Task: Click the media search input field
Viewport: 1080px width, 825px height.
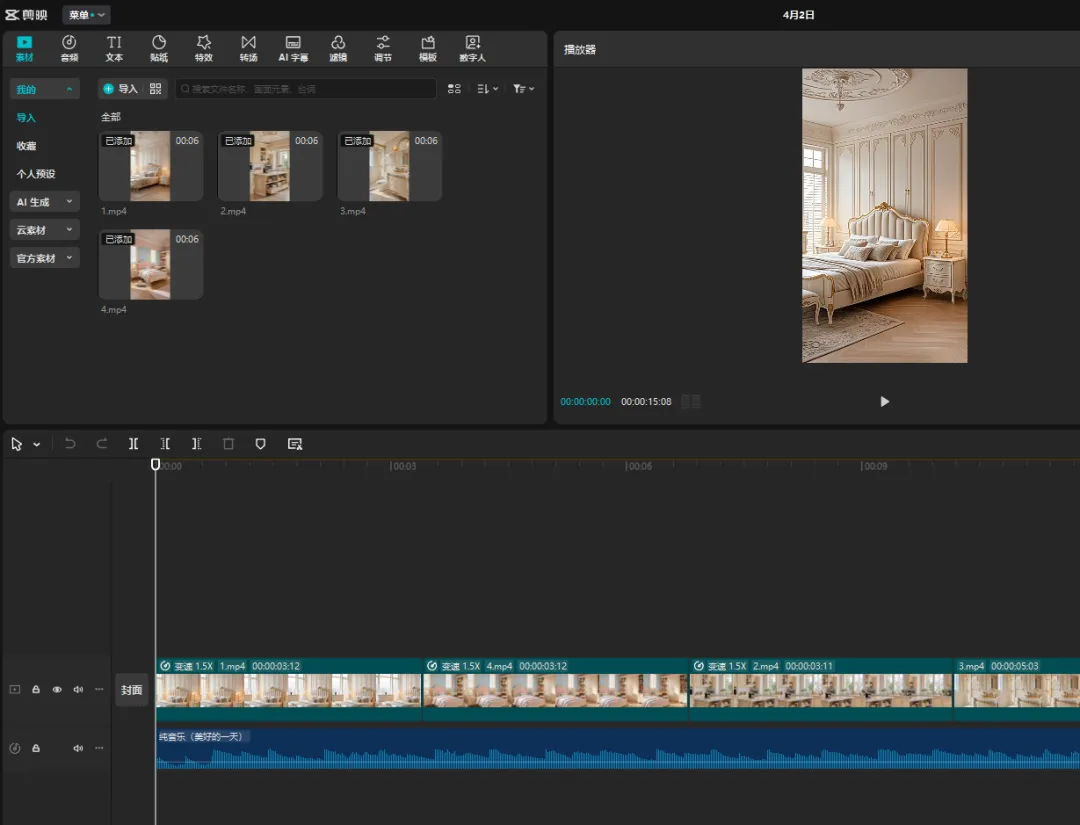Action: 305,89
